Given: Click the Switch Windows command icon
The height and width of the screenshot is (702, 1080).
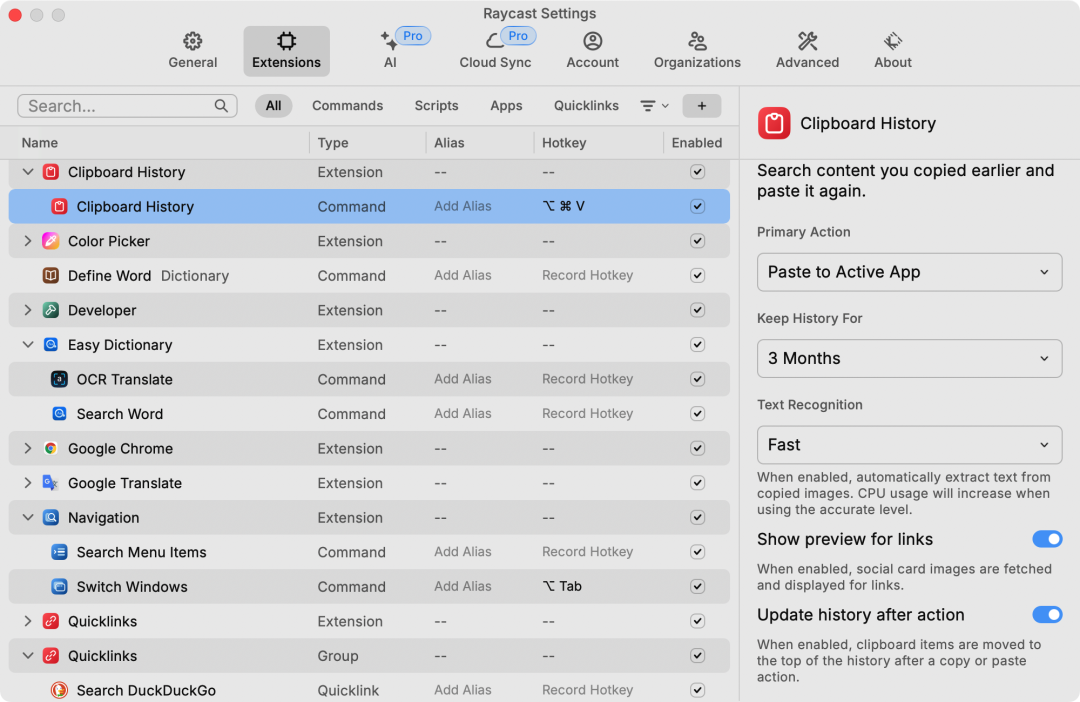Looking at the screenshot, I should coord(59,586).
